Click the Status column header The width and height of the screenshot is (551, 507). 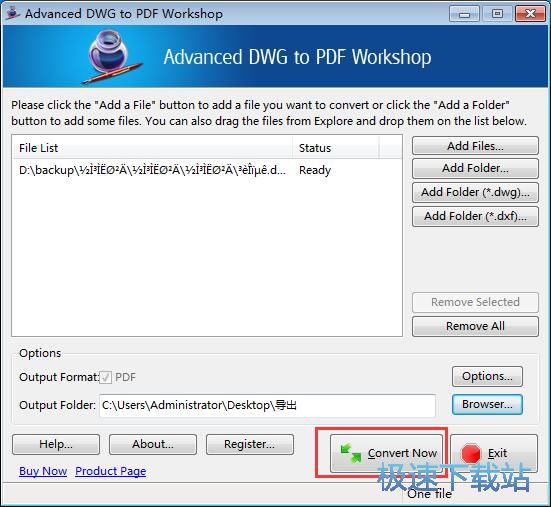point(336,148)
